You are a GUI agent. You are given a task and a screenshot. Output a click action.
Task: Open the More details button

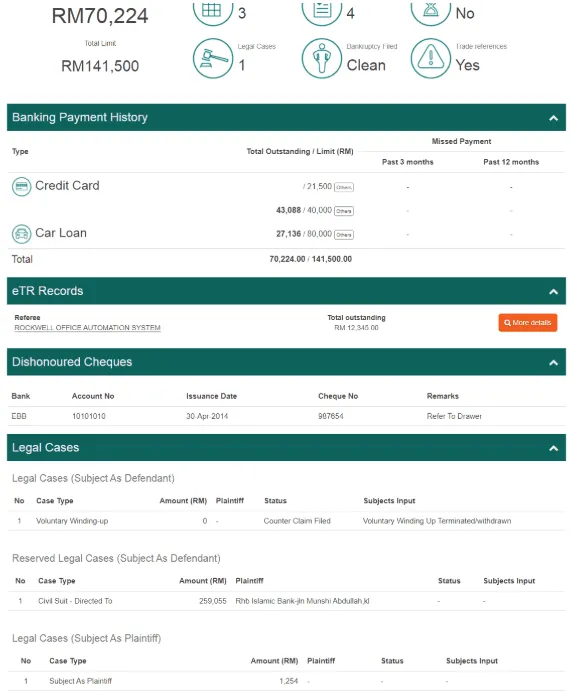528,323
